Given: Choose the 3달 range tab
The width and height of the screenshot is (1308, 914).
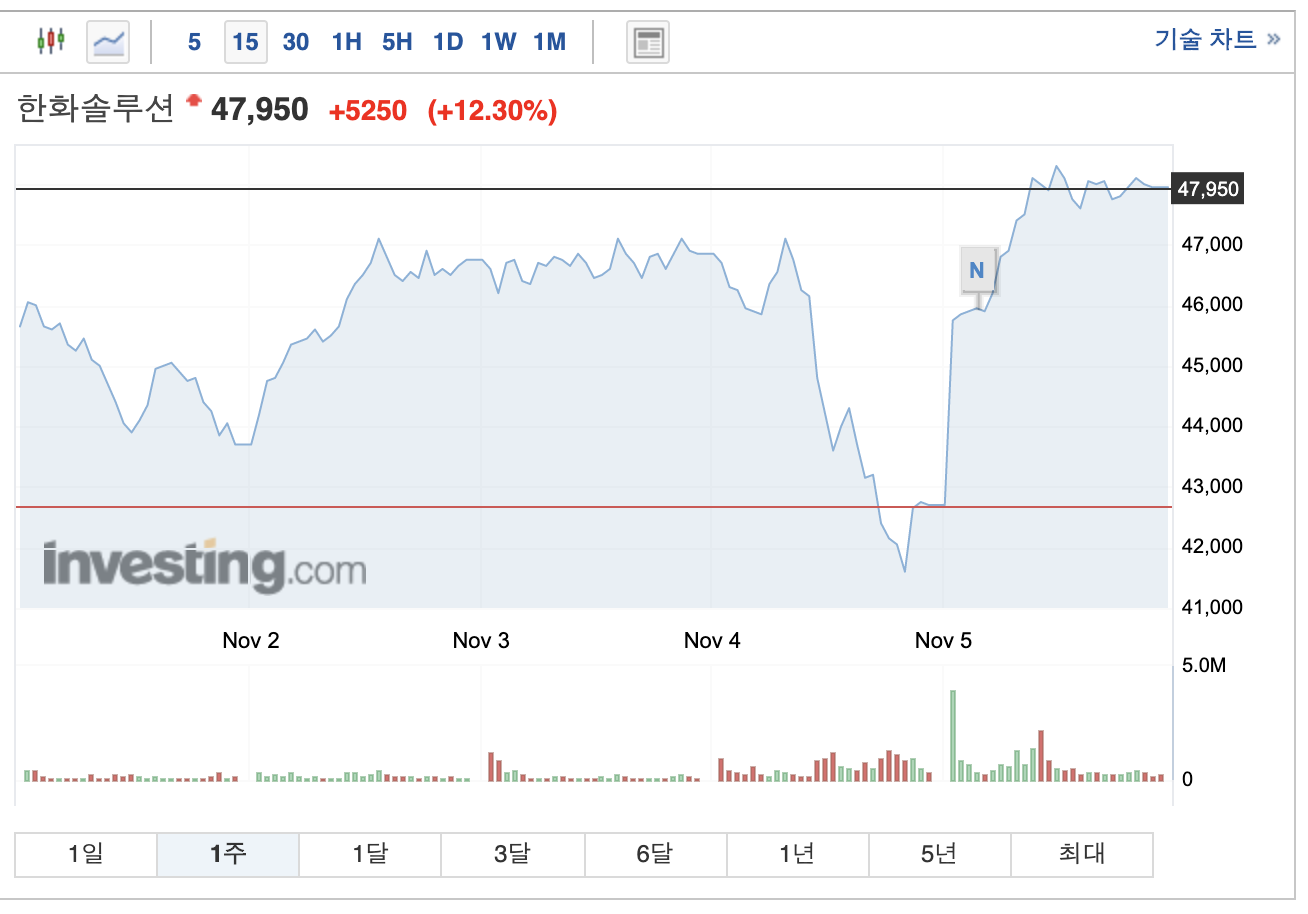Looking at the screenshot, I should click(513, 854).
